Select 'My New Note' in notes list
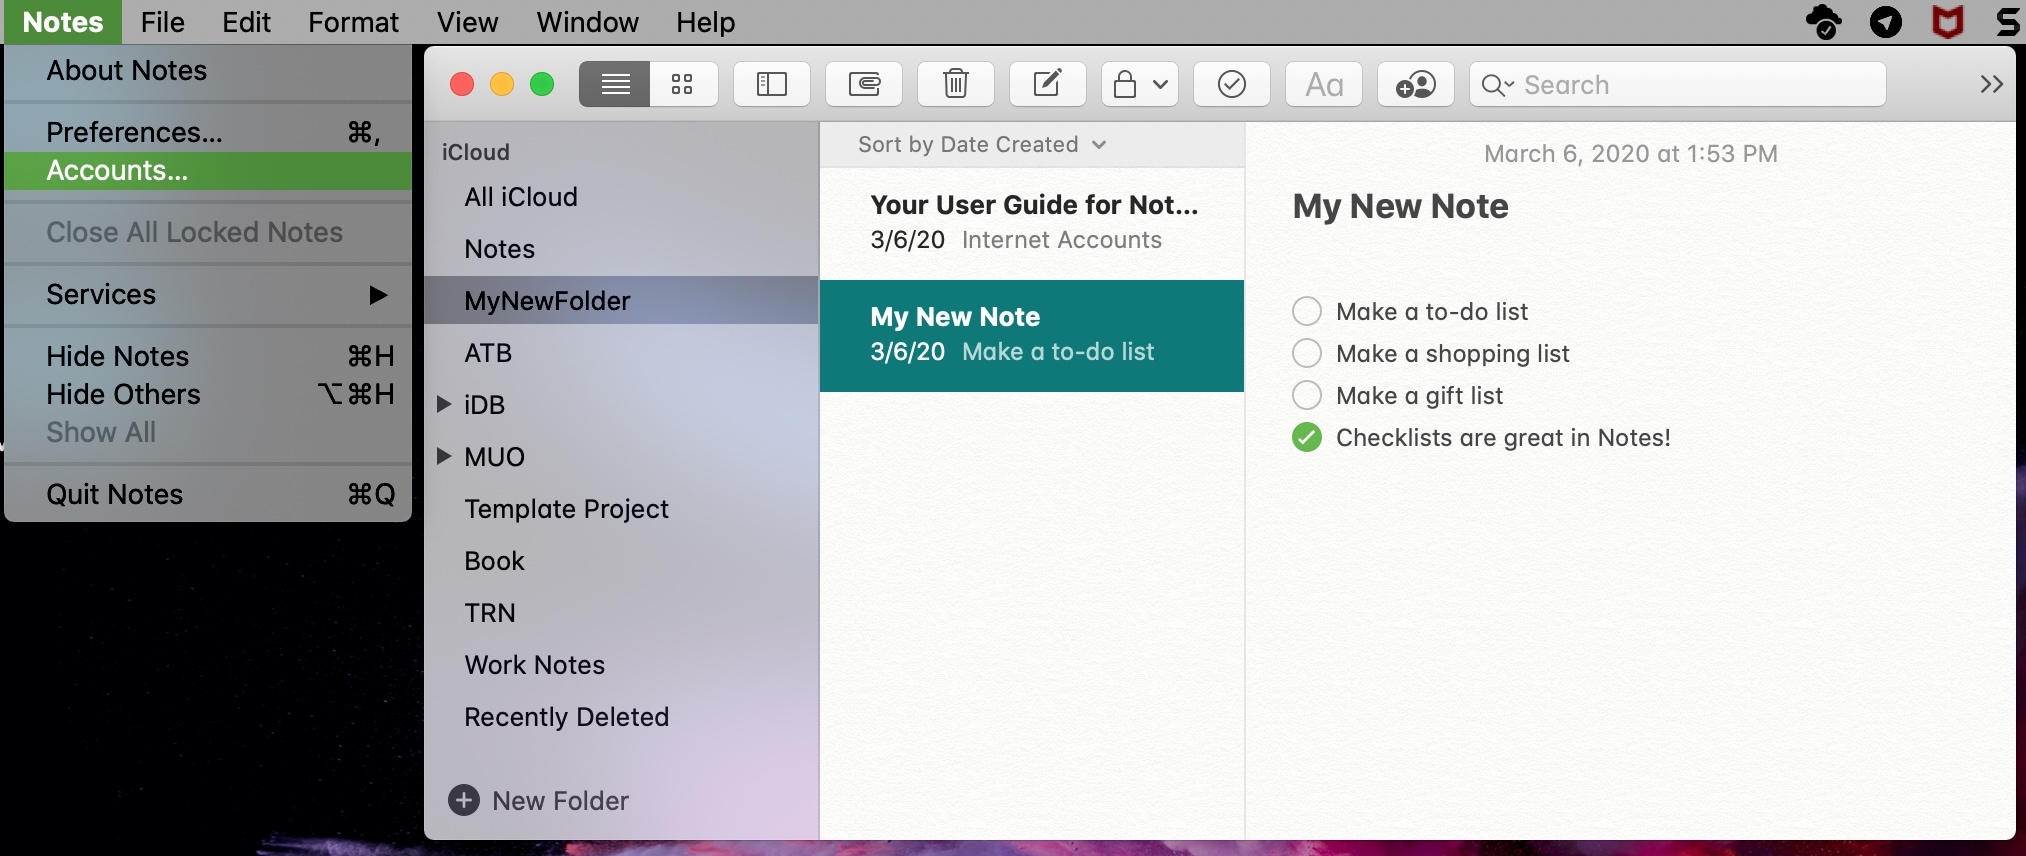 tap(1032, 335)
